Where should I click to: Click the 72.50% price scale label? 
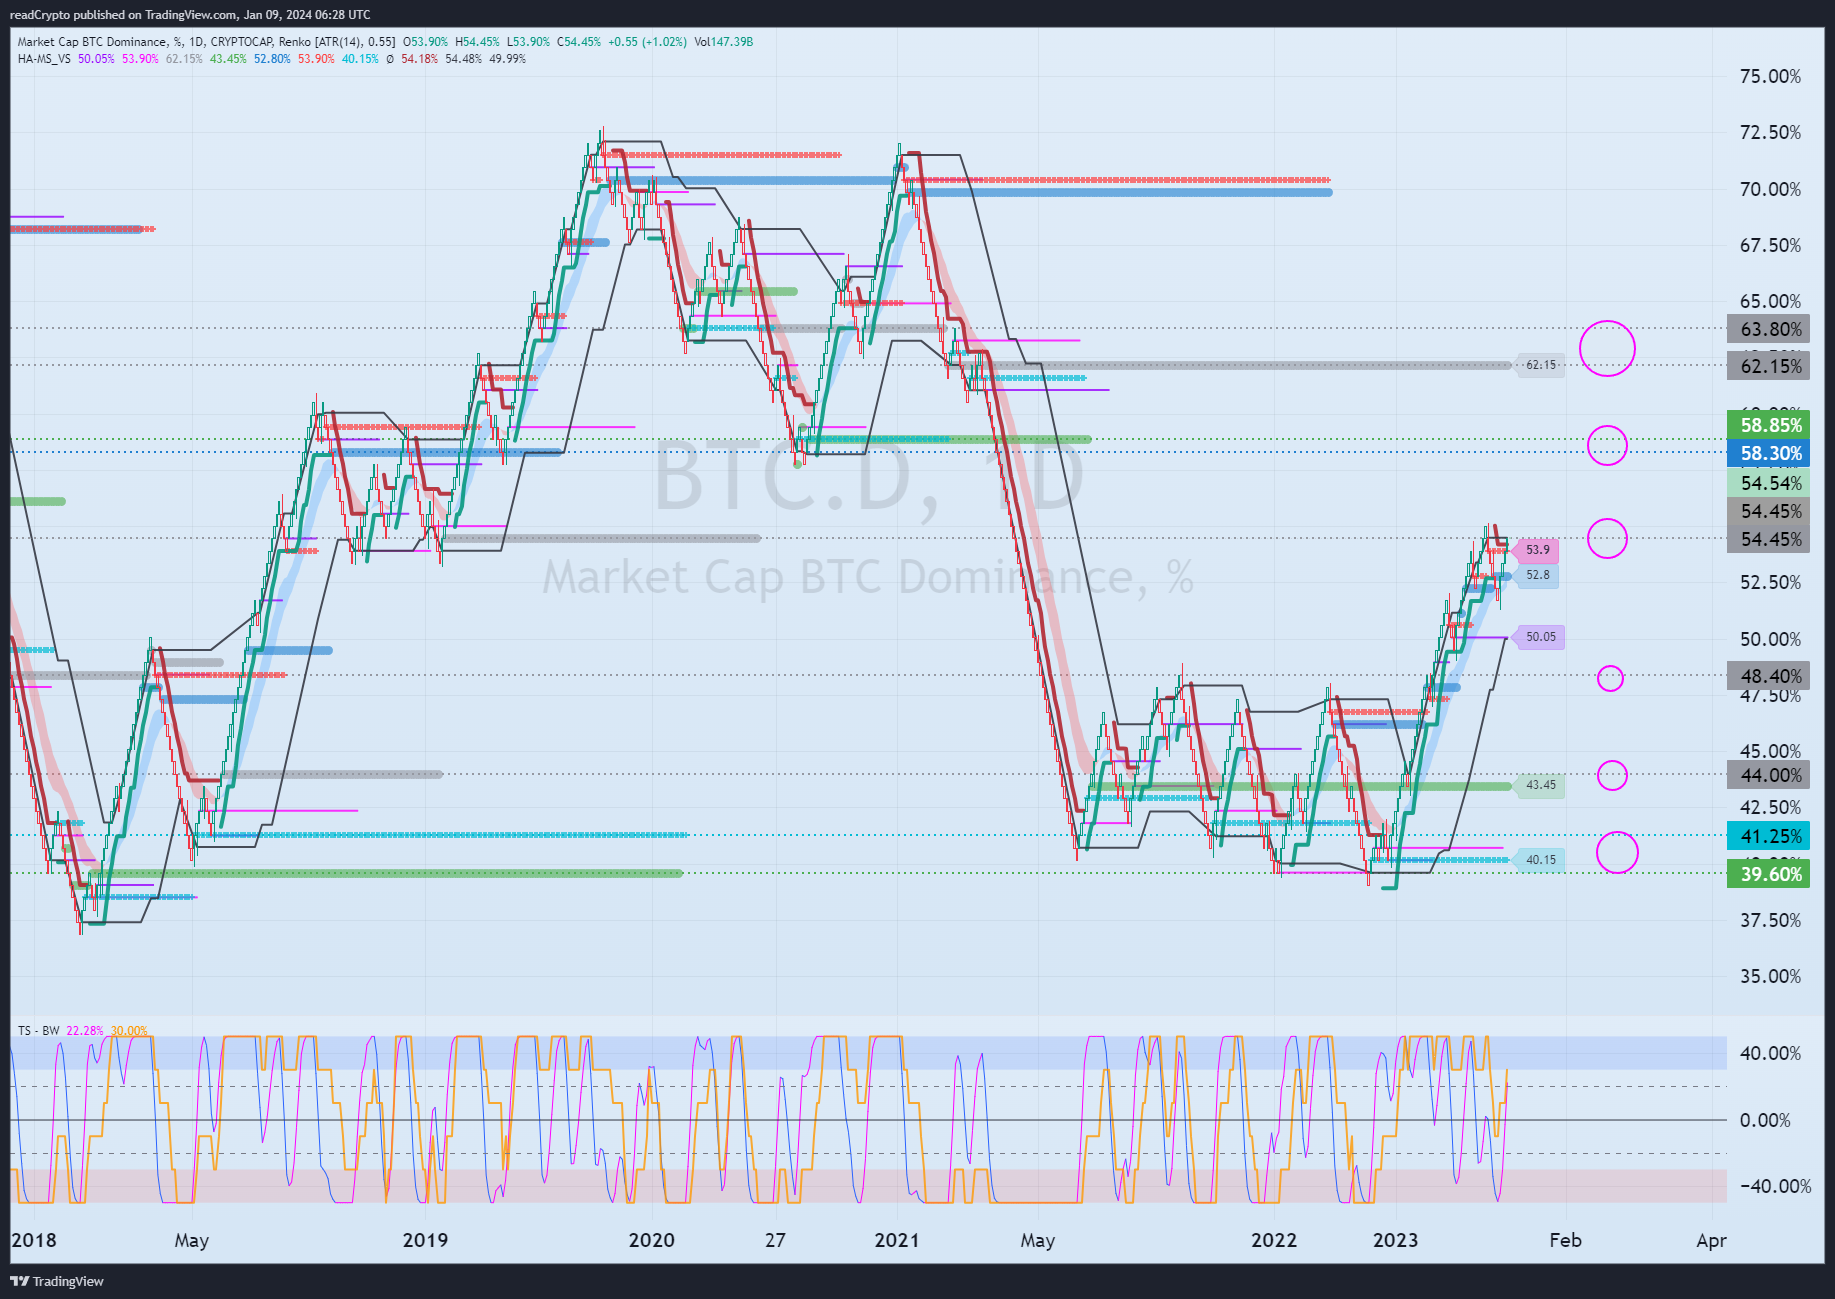(1770, 133)
